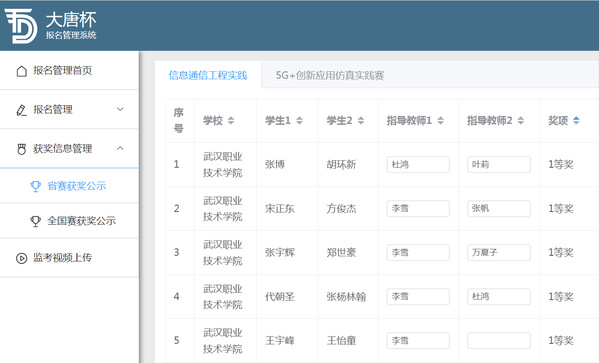The height and width of the screenshot is (363, 599).
Task: Click the 大唐杯 title text
Action: coord(71,19)
